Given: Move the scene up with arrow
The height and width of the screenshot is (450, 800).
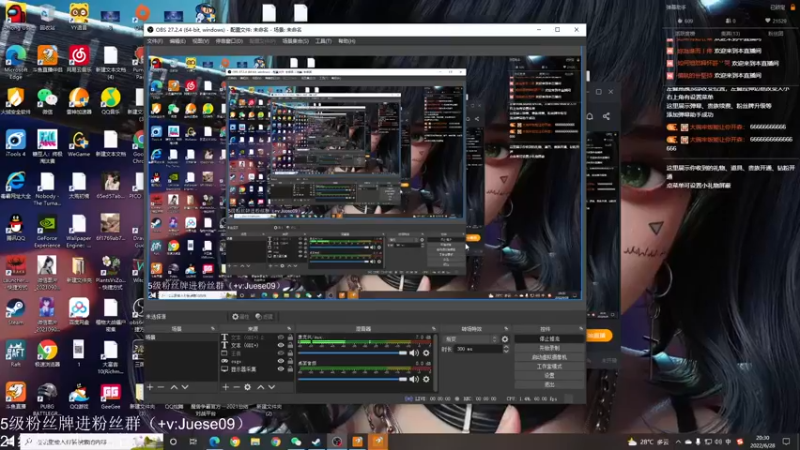Looking at the screenshot, I should [174, 387].
